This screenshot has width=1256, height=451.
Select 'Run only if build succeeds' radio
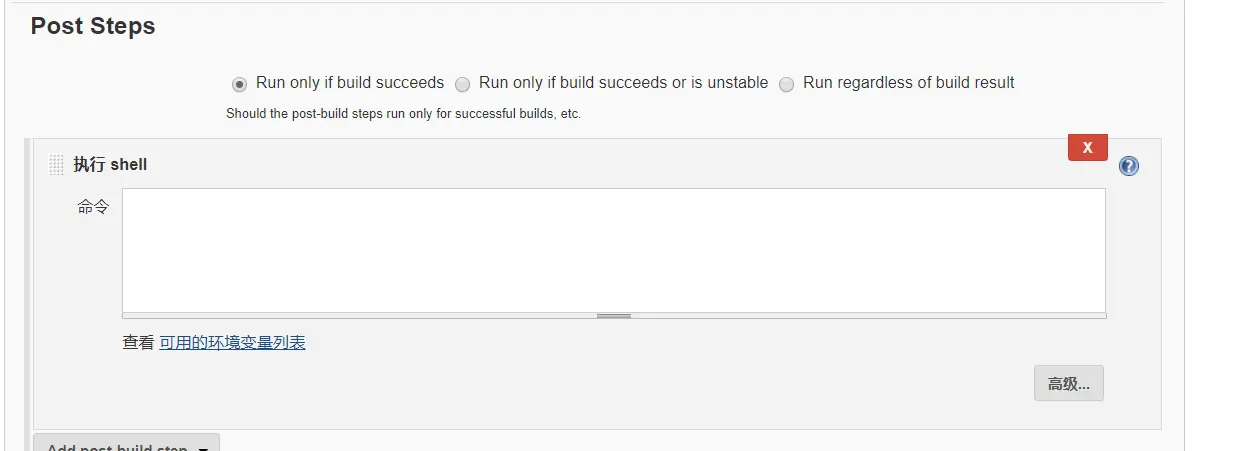click(x=239, y=84)
